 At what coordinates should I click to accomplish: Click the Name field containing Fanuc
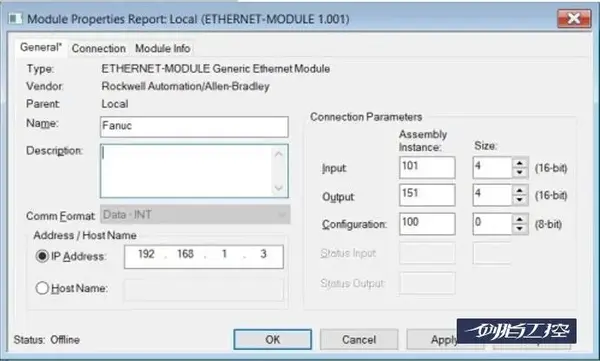coord(194,127)
